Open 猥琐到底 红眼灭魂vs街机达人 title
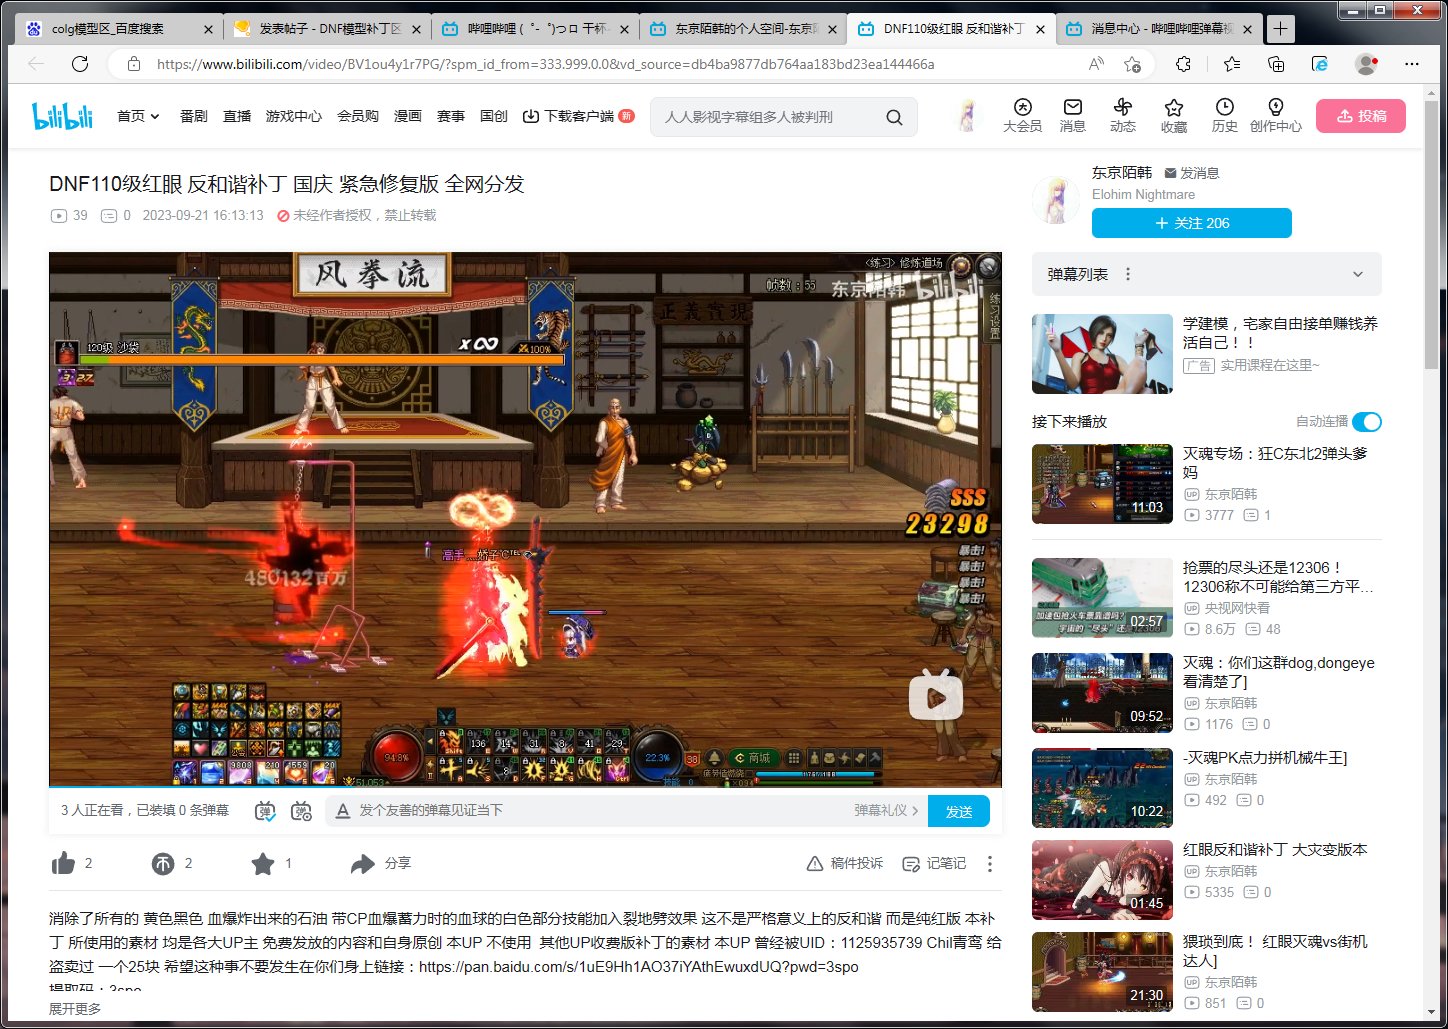 point(1276,950)
